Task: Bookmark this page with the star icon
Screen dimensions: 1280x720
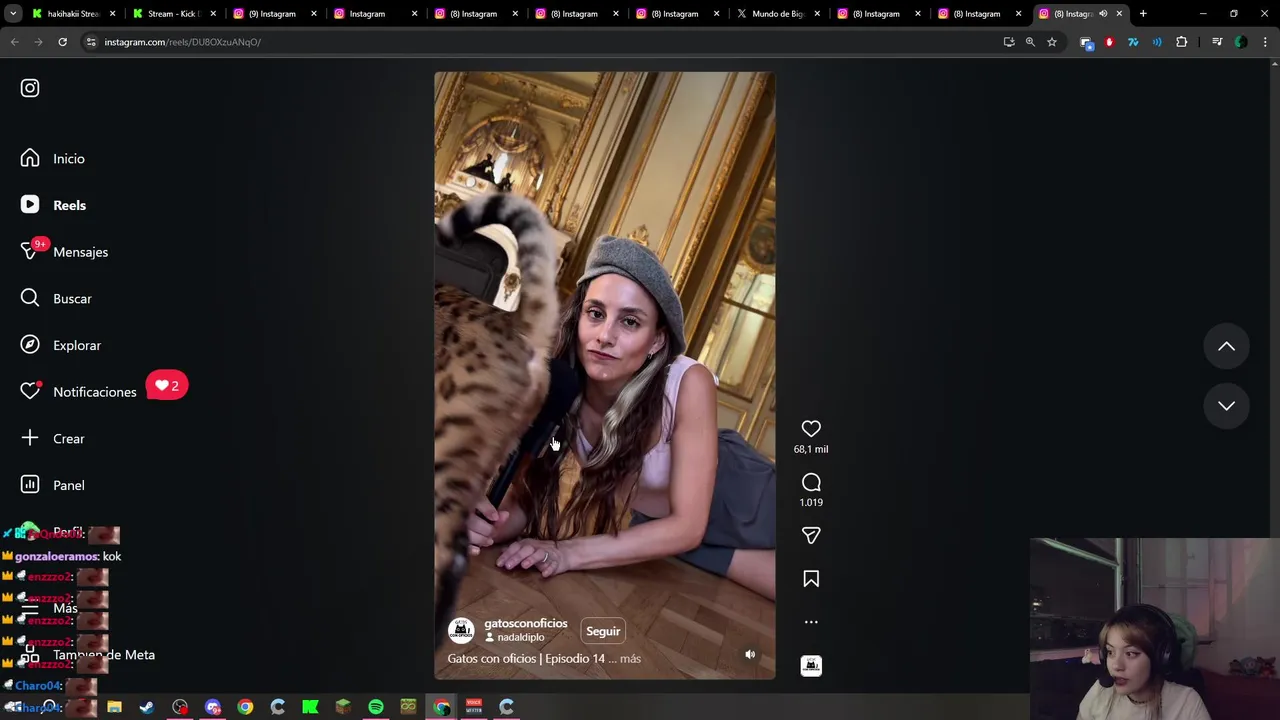Action: [1052, 42]
